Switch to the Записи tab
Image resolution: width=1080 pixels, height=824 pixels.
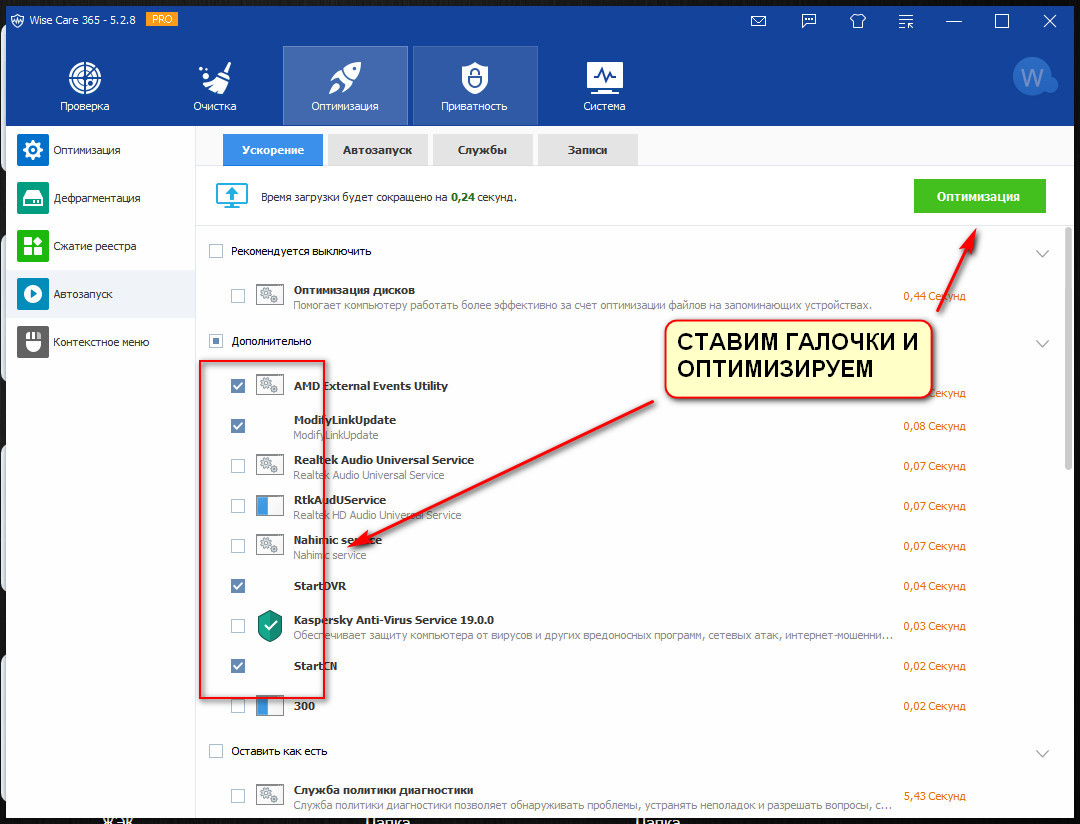(x=588, y=150)
